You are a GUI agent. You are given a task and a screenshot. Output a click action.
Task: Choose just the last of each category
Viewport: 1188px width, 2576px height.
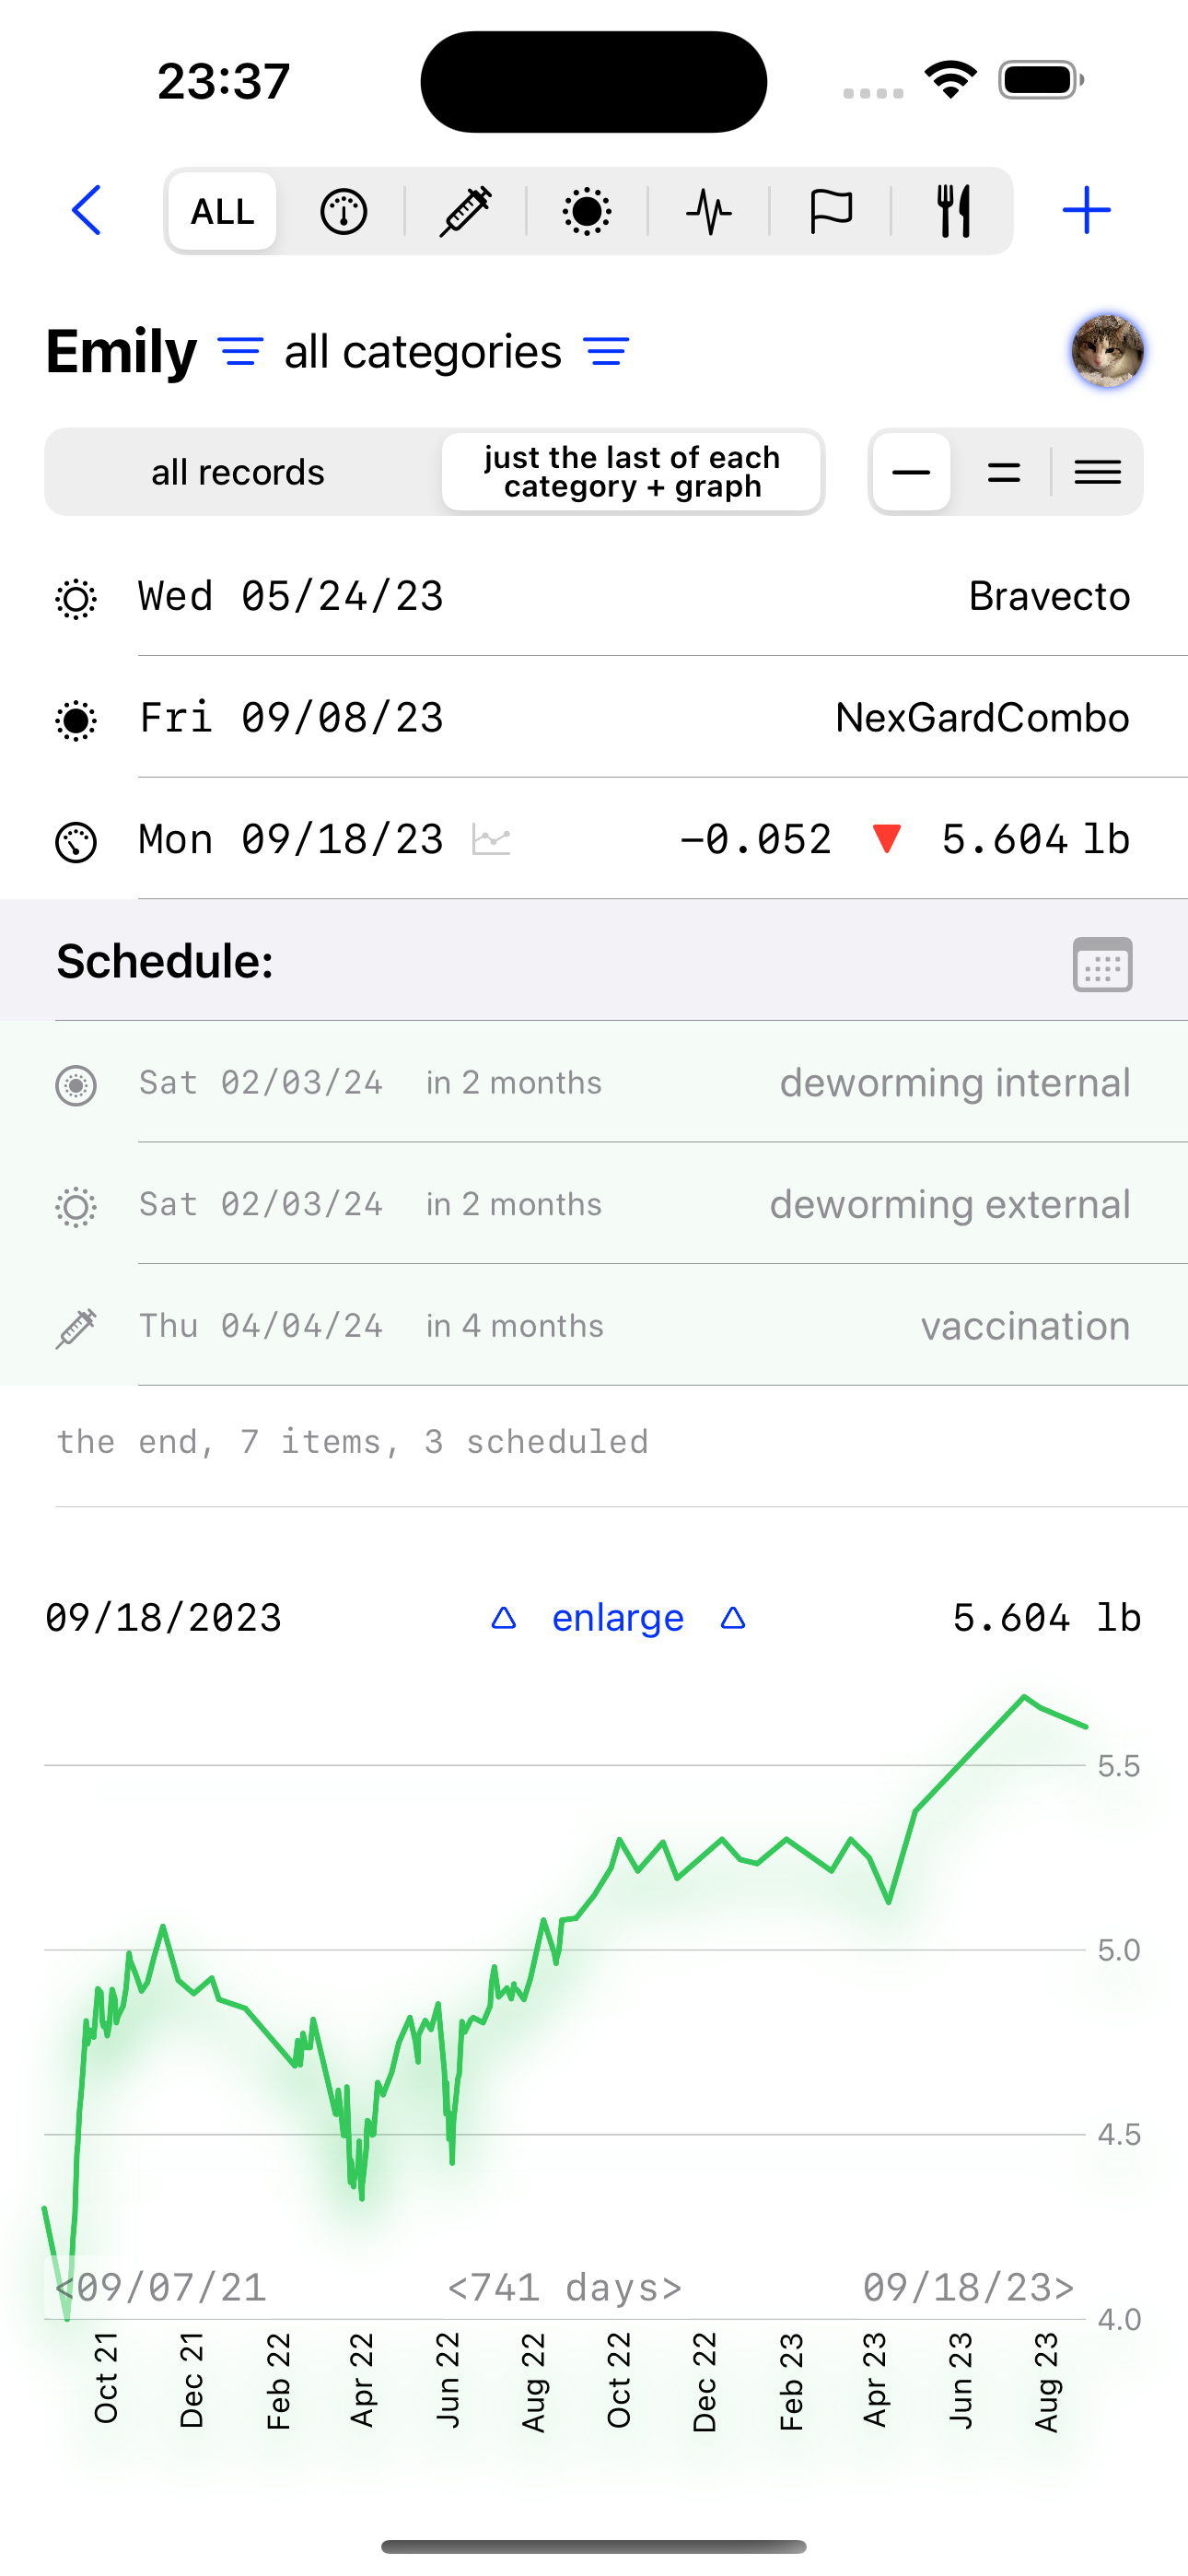tap(632, 472)
